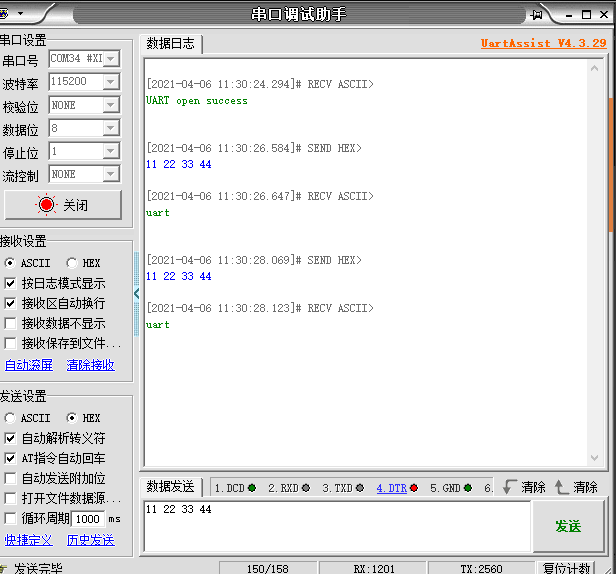Open the 数据位 8 dropdown

(111, 128)
